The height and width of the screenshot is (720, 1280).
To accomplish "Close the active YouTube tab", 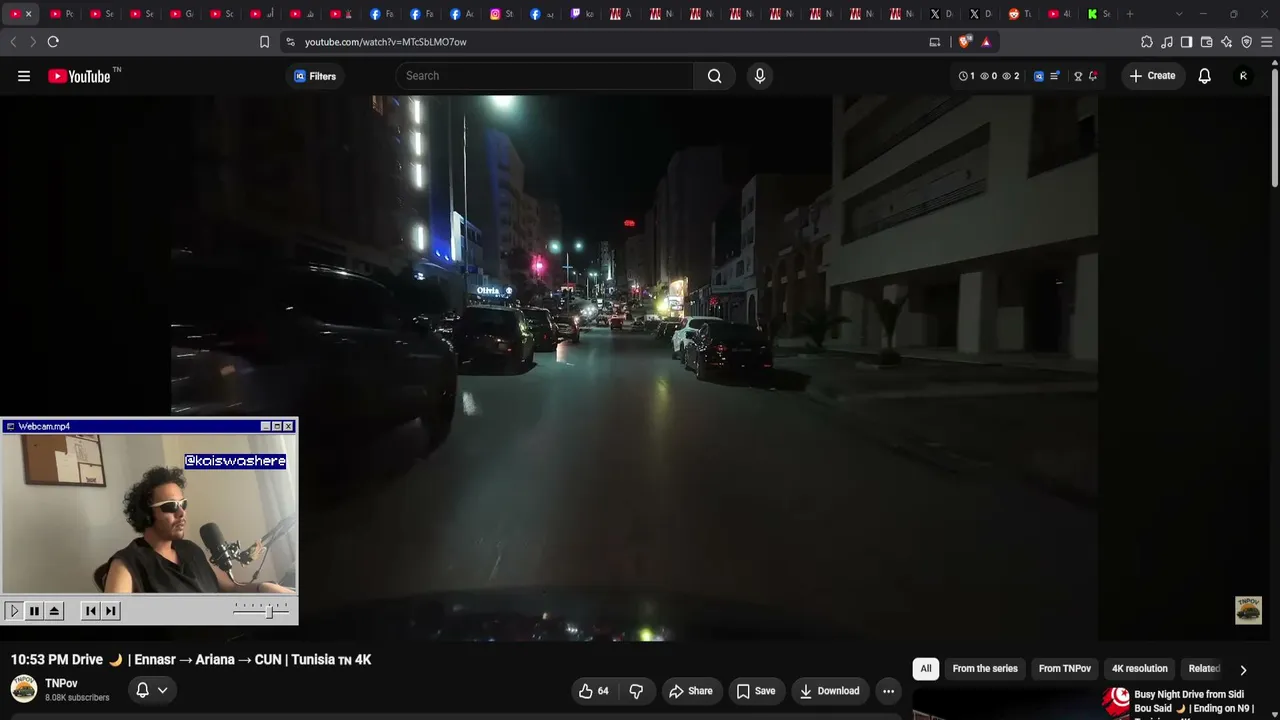I will [28, 14].
